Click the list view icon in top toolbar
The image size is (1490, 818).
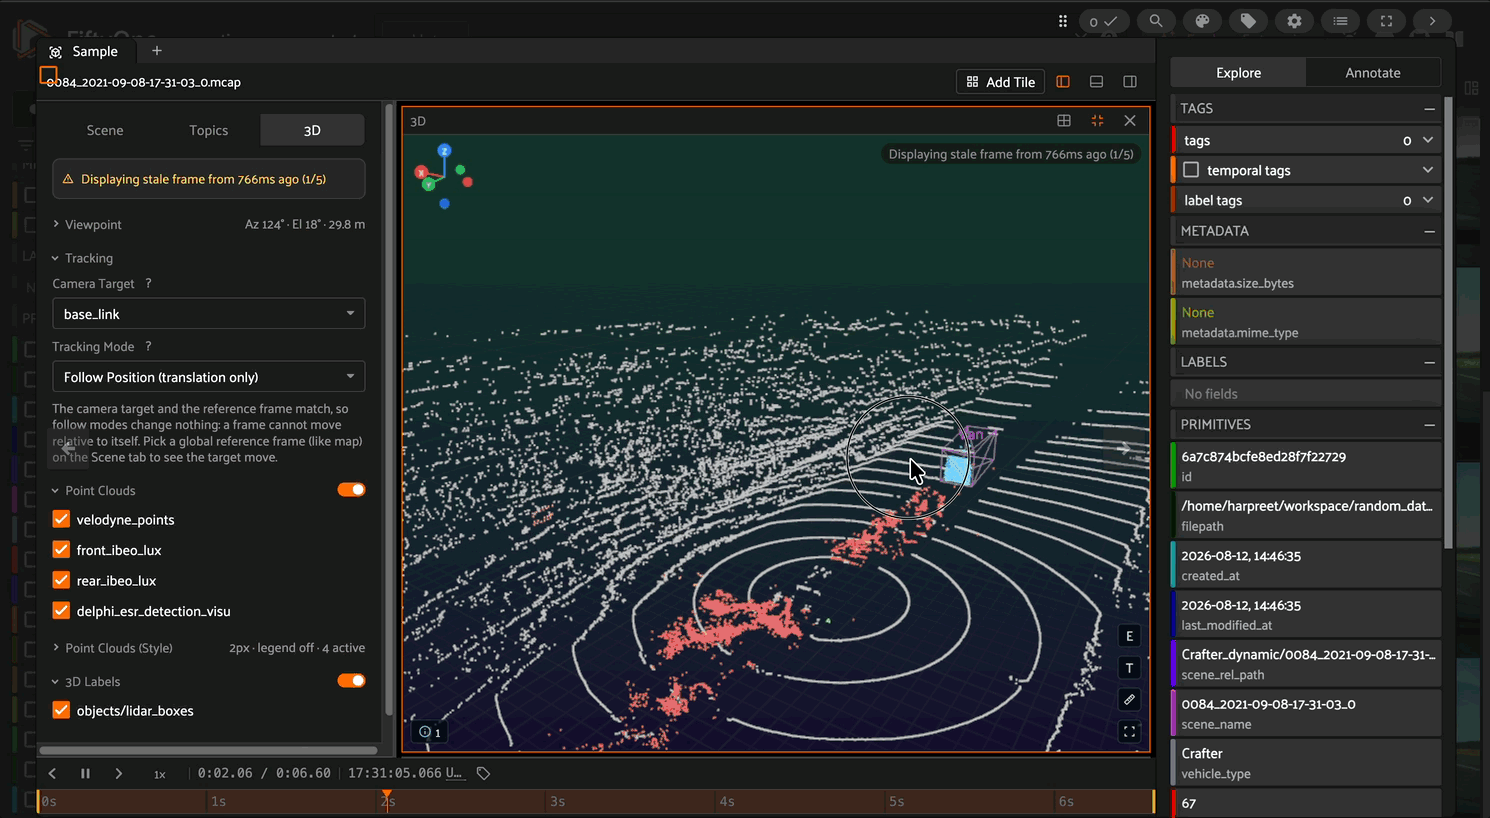(x=1340, y=21)
